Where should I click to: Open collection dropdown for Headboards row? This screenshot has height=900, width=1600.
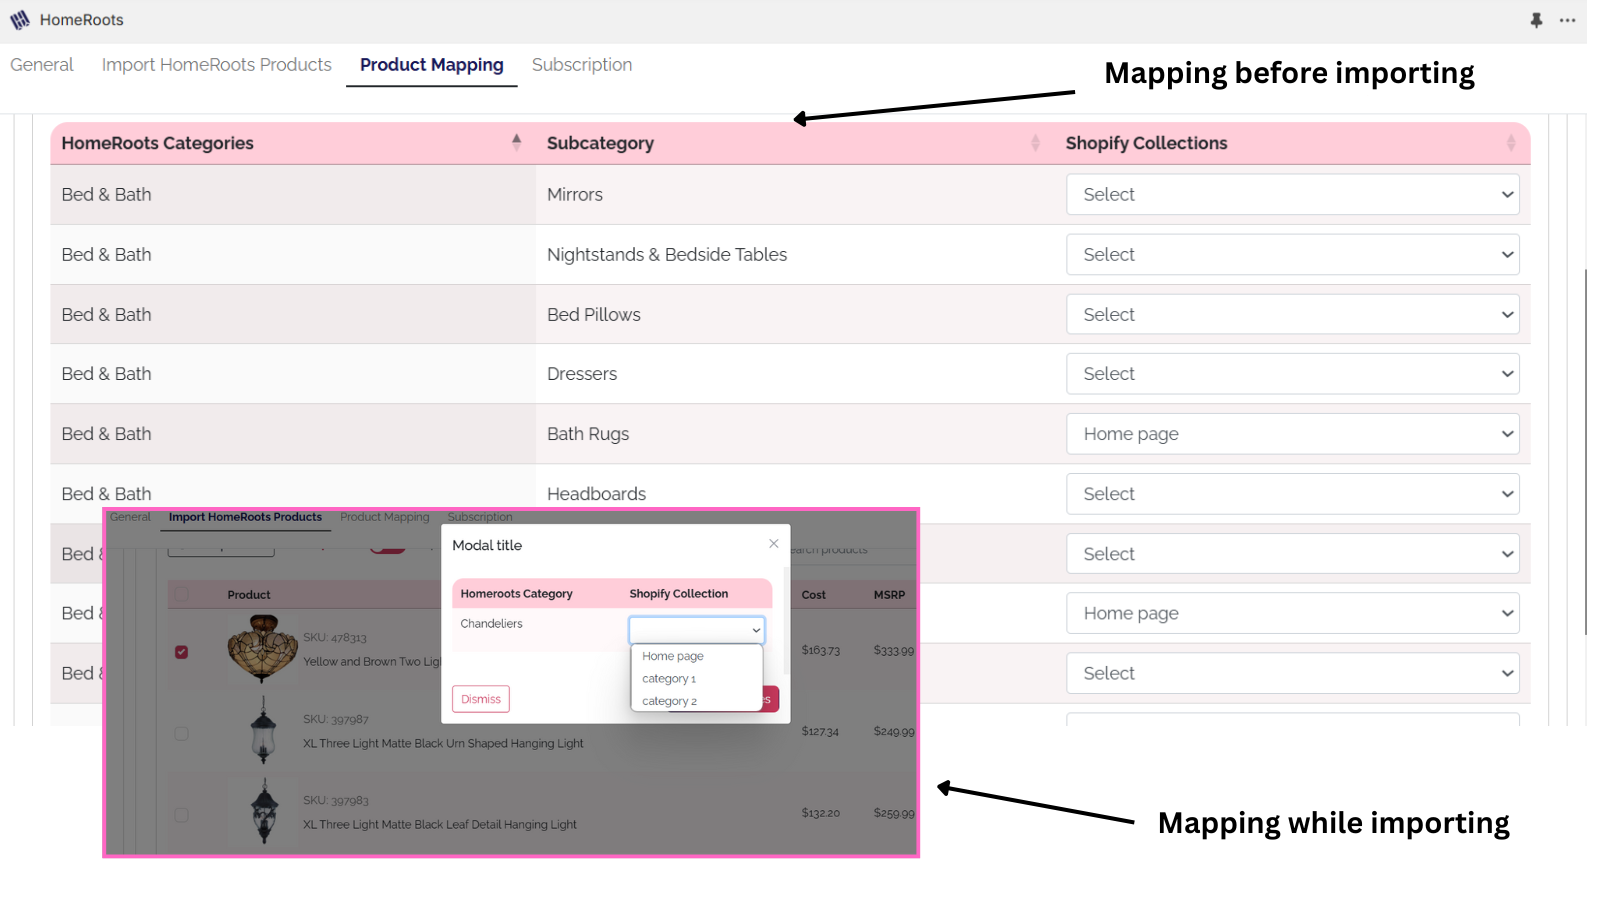(1293, 494)
